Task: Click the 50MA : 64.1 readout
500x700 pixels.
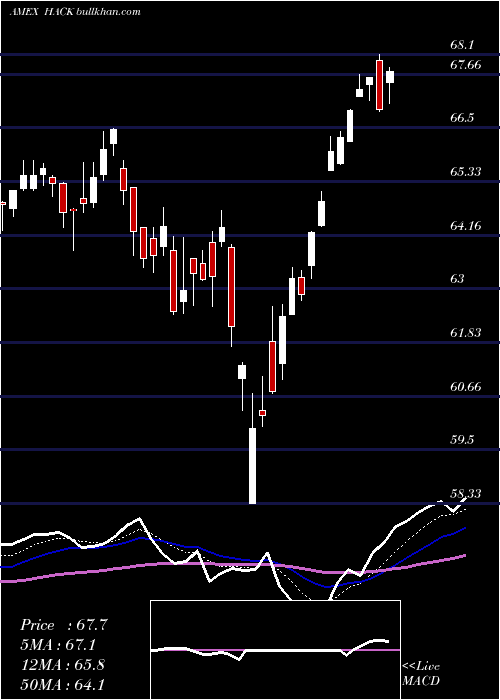Action: click(62, 684)
